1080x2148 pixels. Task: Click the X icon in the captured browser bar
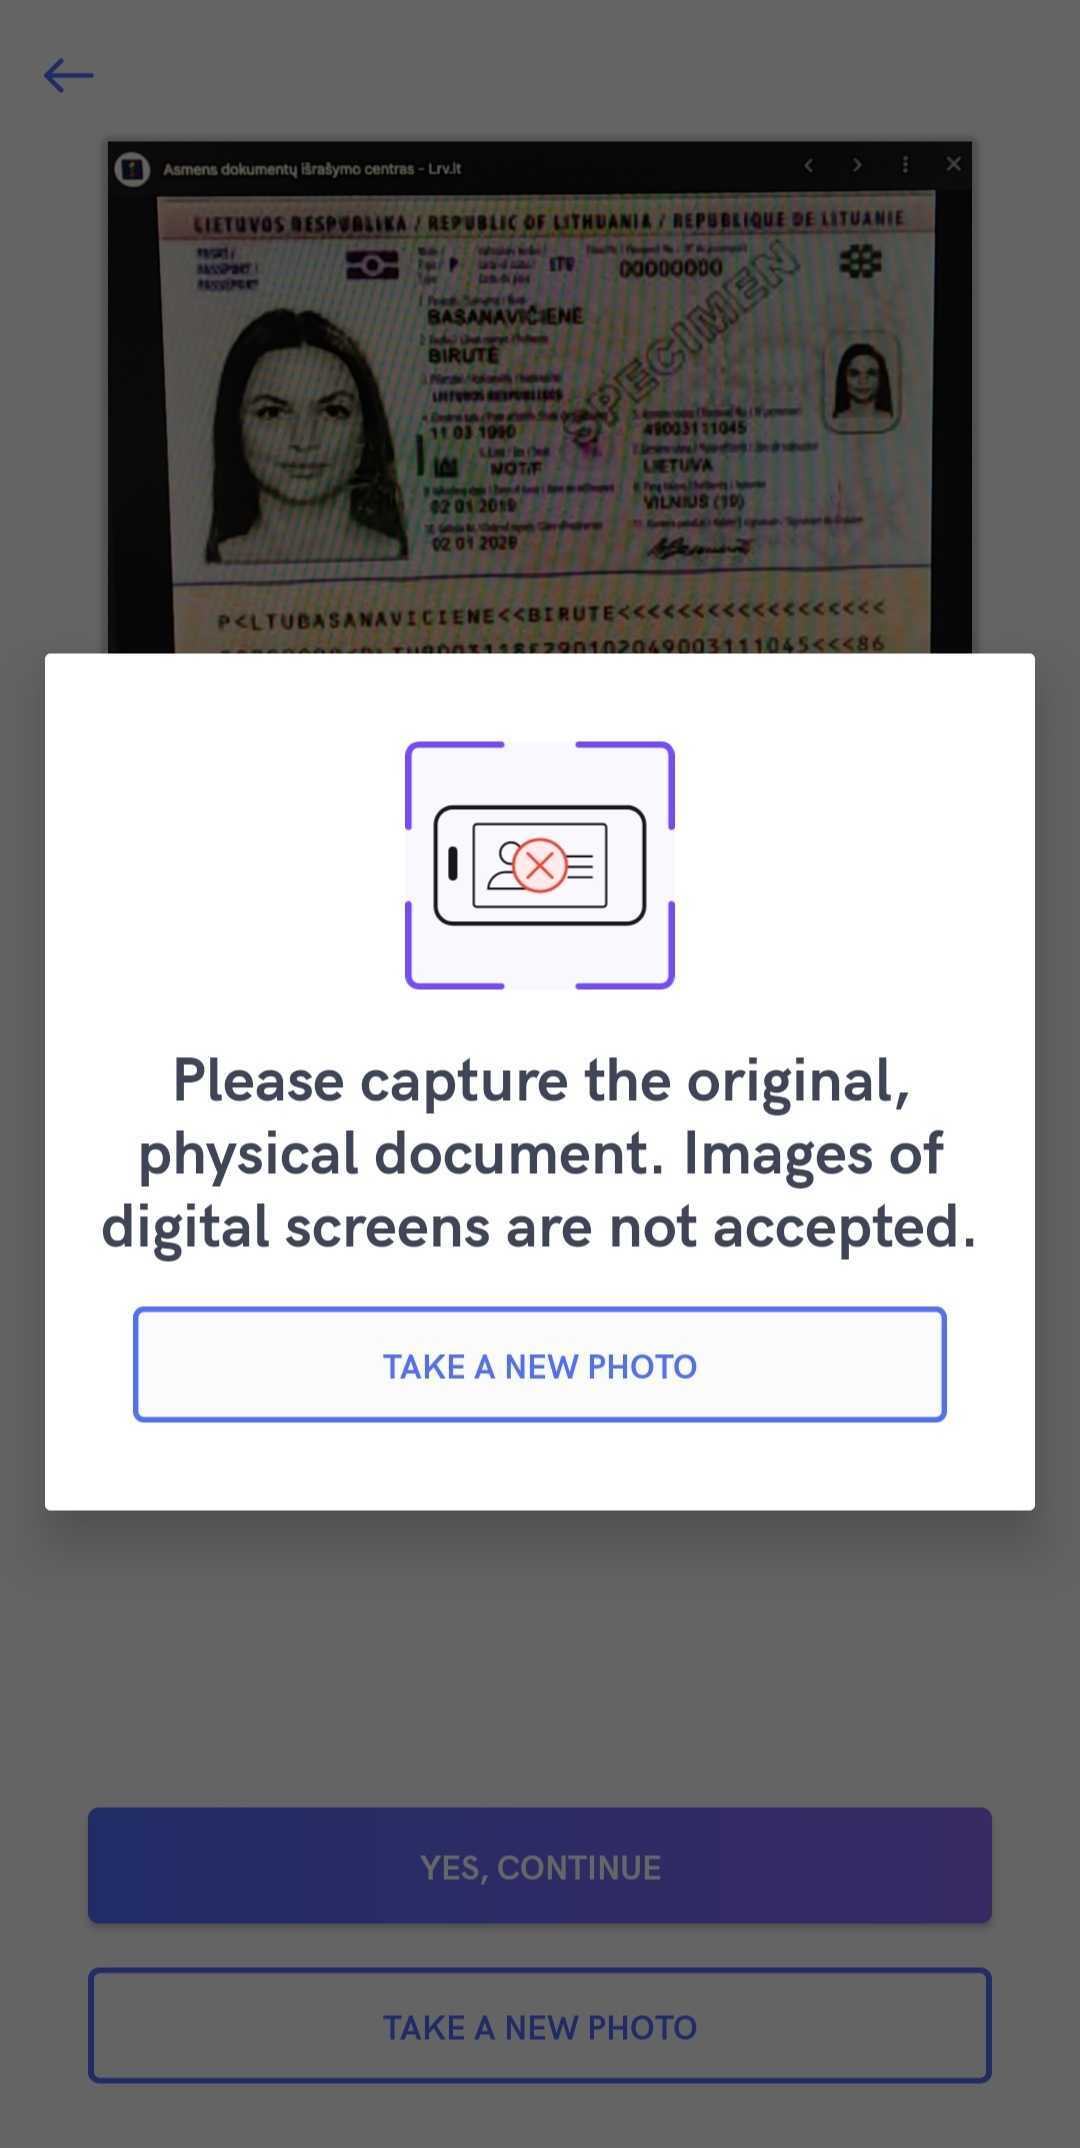(x=954, y=164)
